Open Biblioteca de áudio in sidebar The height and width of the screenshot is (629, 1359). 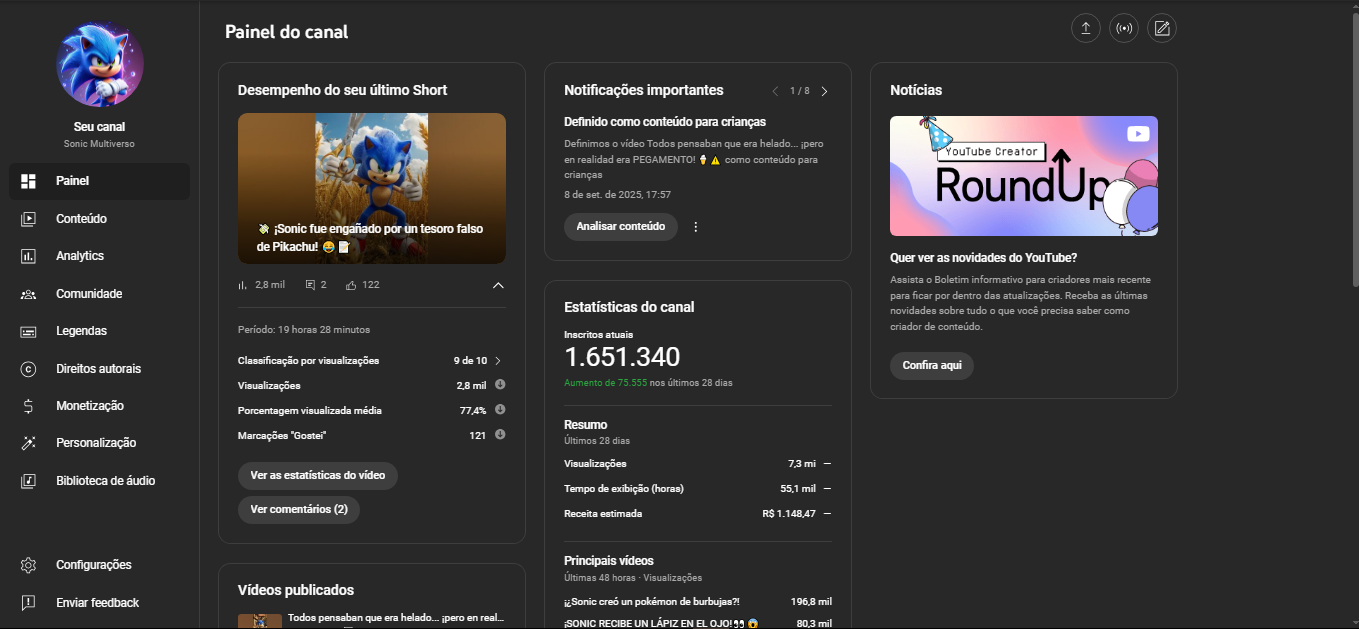pyautogui.click(x=105, y=481)
